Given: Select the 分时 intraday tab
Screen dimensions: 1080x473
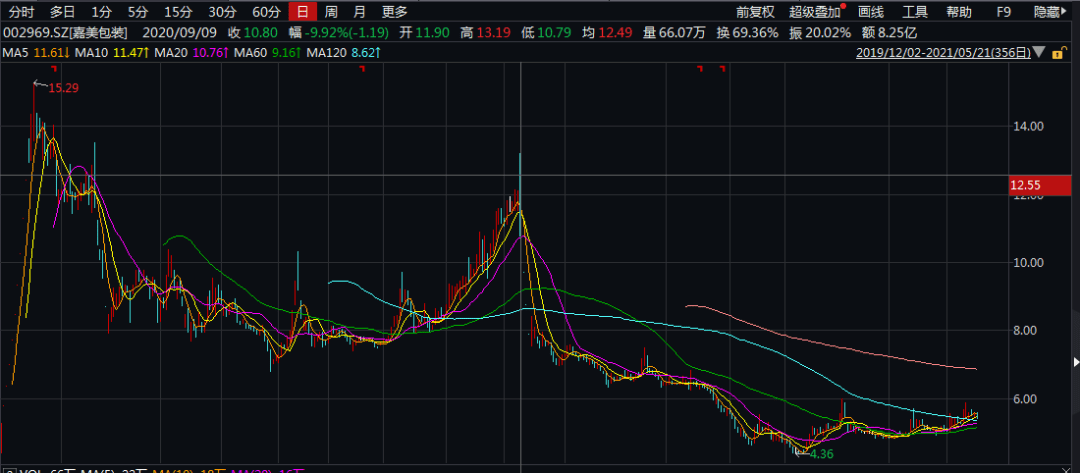Looking at the screenshot, I should pyautogui.click(x=21, y=12).
